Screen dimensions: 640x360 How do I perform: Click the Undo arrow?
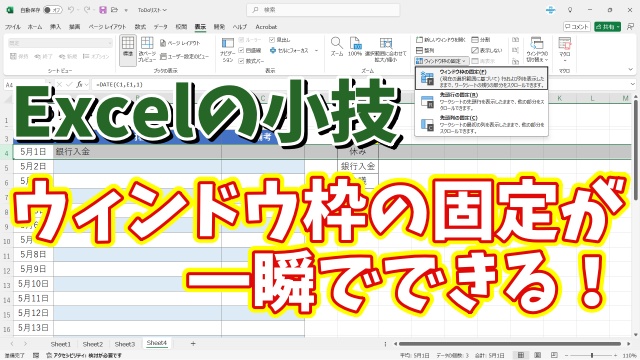(71, 10)
